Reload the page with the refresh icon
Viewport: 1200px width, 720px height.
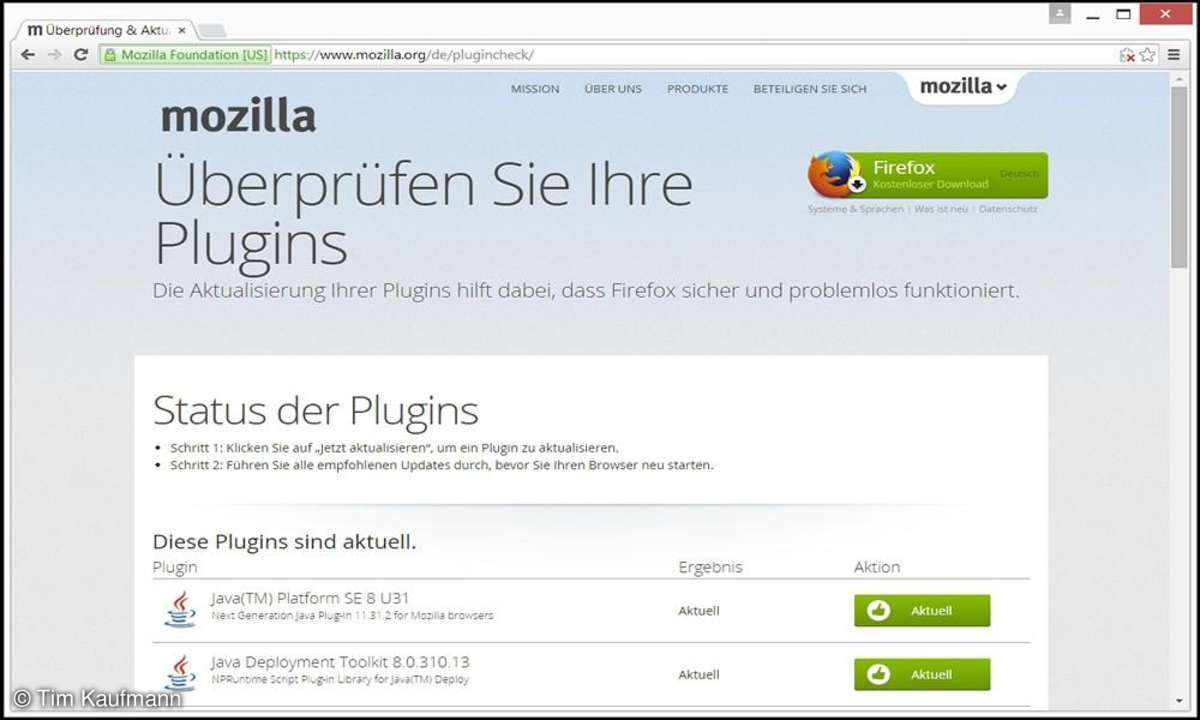pyautogui.click(x=82, y=55)
